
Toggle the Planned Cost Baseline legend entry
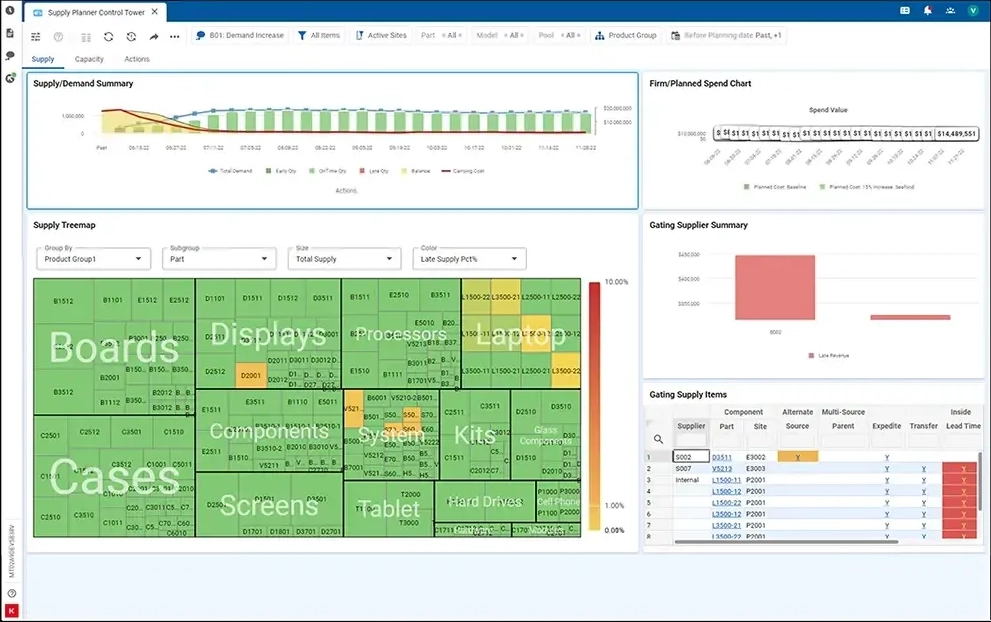[775, 187]
